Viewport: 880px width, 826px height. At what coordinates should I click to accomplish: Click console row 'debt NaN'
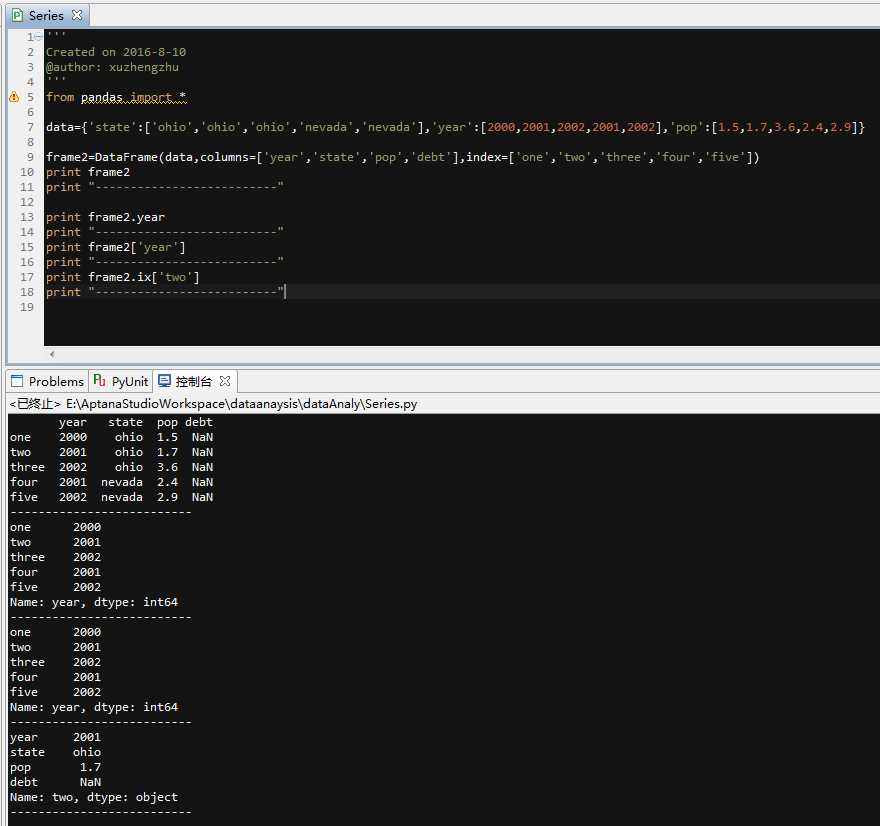coord(56,782)
